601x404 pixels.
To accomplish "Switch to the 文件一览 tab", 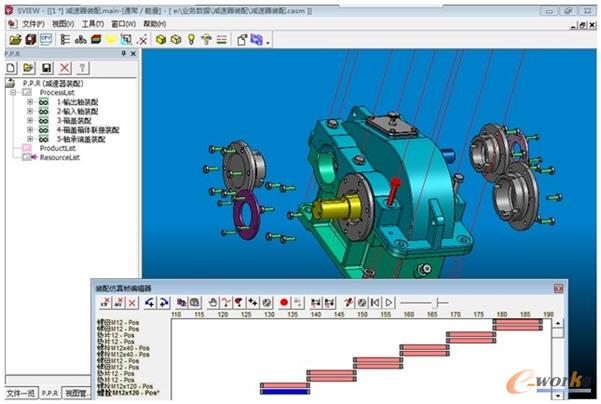I will click(x=20, y=394).
